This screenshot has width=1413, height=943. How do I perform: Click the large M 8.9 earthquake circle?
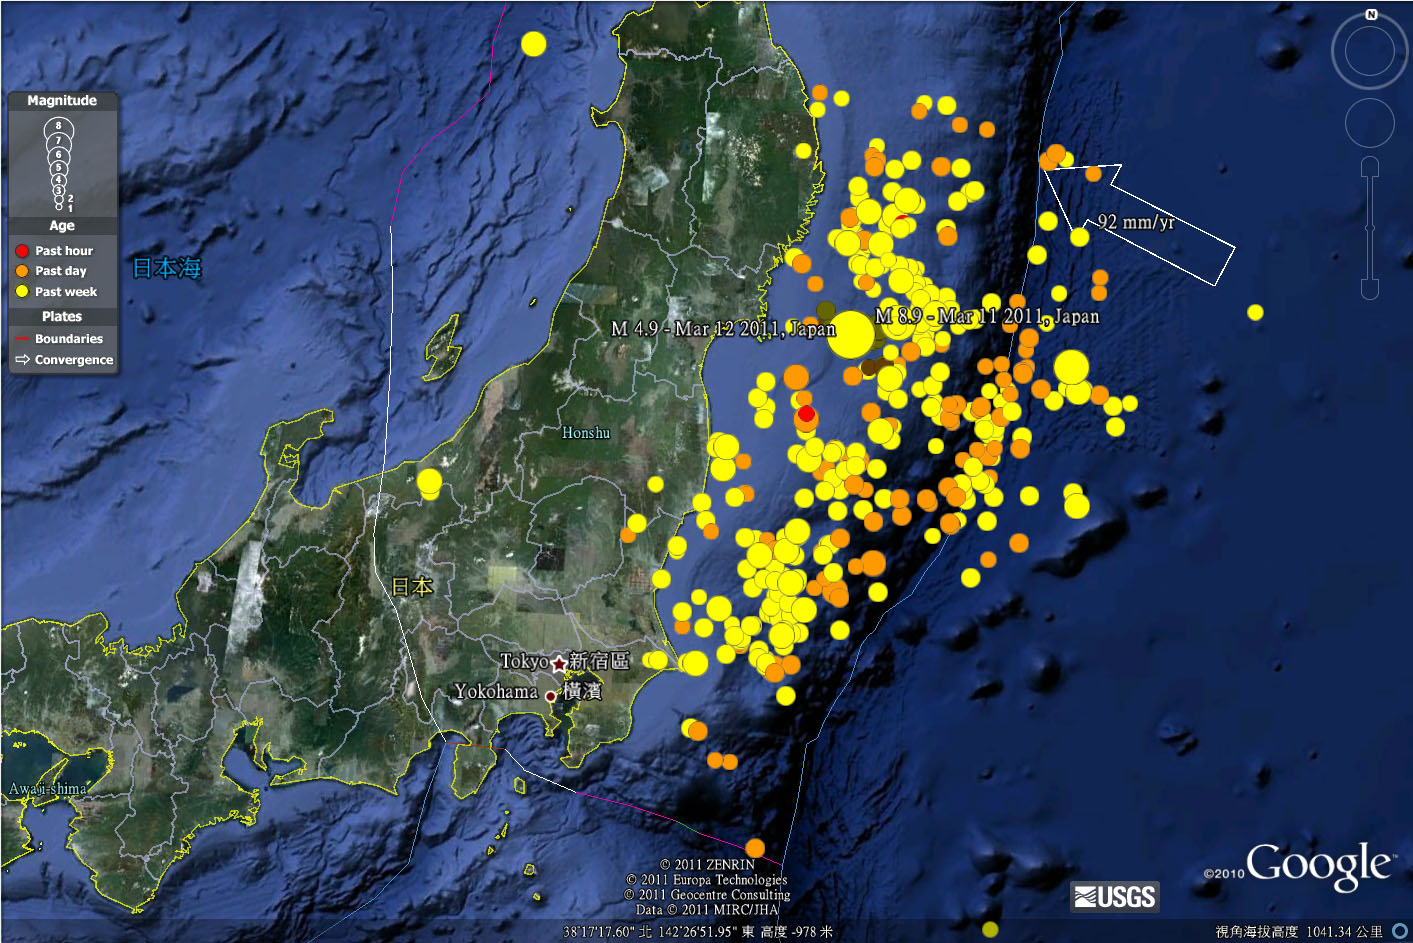tap(851, 334)
